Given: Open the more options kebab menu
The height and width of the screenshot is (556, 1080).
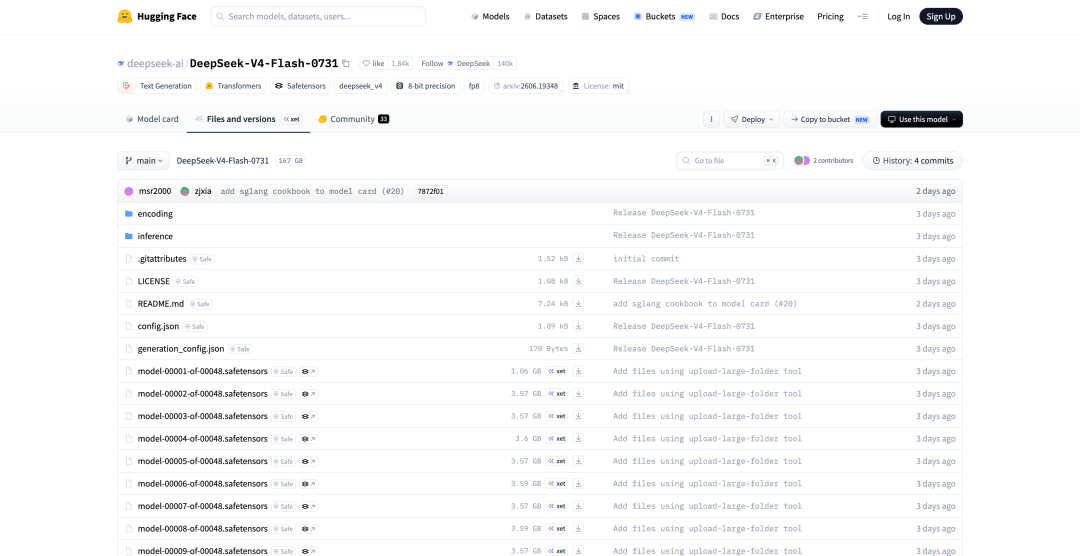Looking at the screenshot, I should pos(712,119).
